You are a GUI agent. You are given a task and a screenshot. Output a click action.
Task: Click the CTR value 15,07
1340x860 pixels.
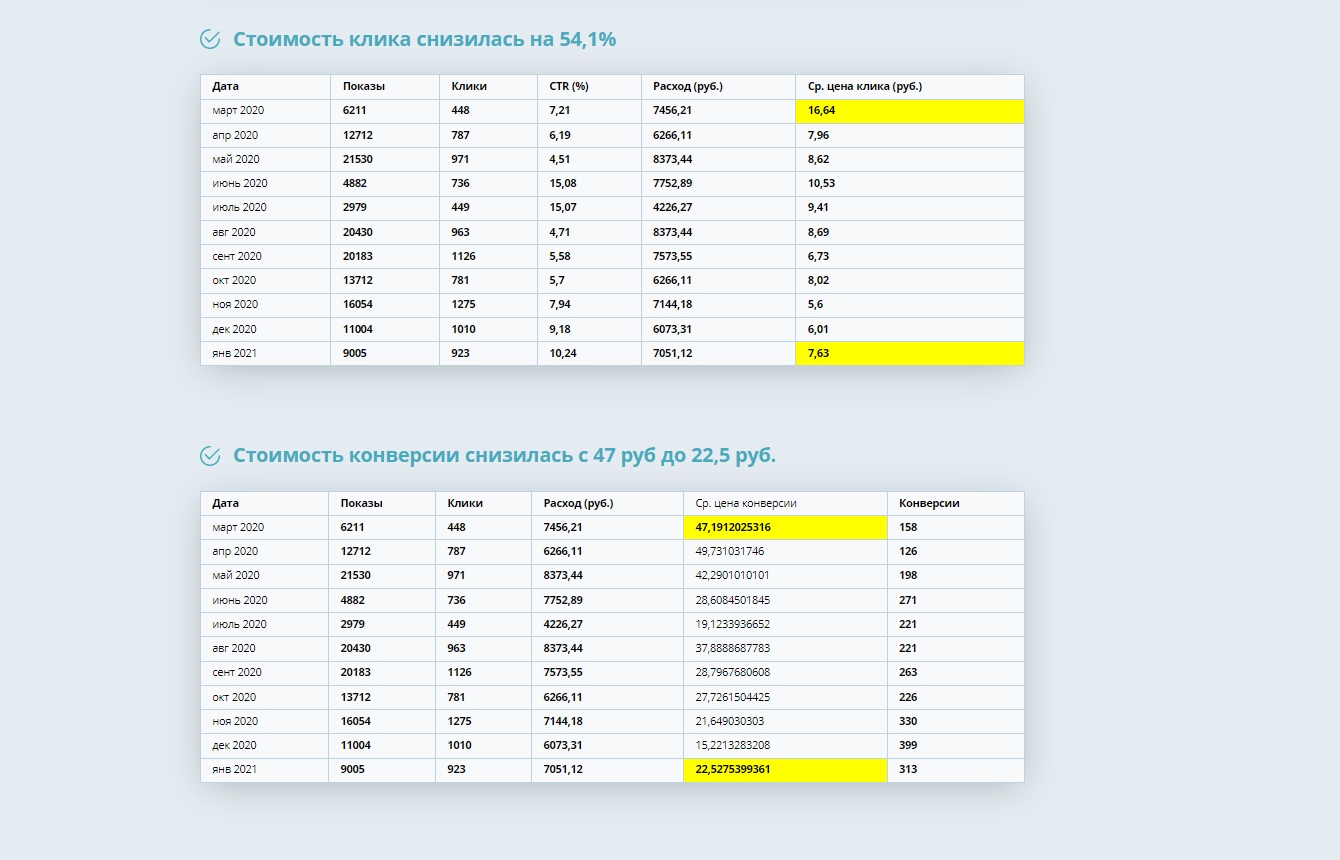pos(563,208)
